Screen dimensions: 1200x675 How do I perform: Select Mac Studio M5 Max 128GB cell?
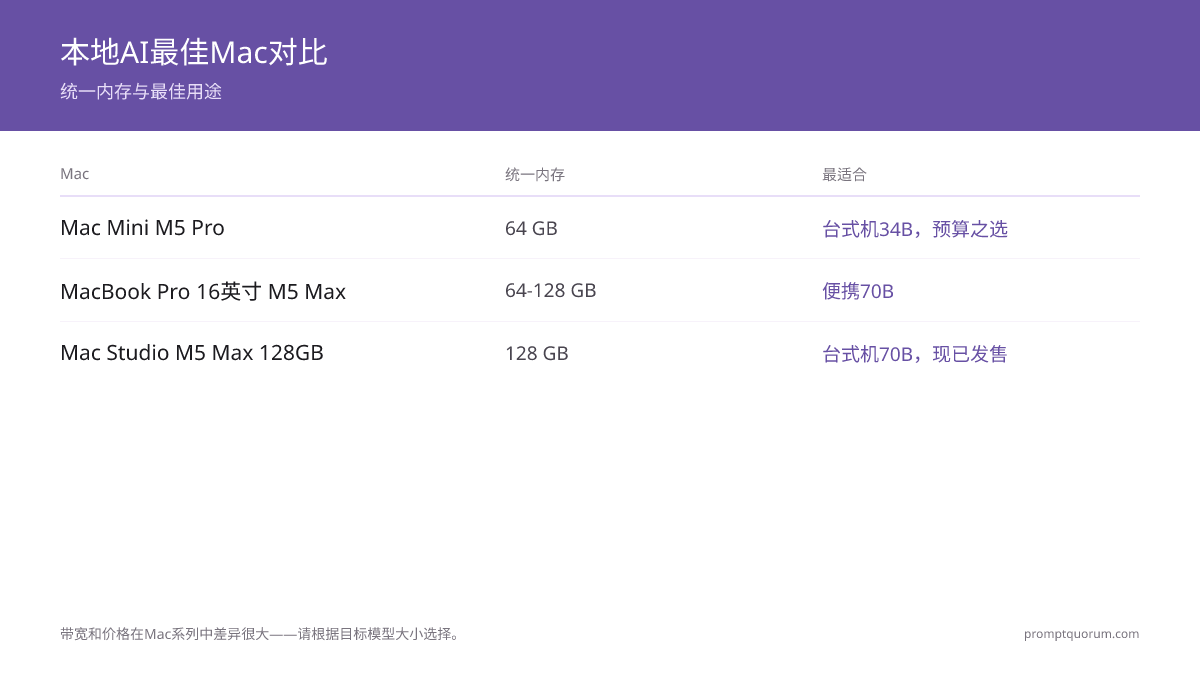pyautogui.click(x=192, y=353)
